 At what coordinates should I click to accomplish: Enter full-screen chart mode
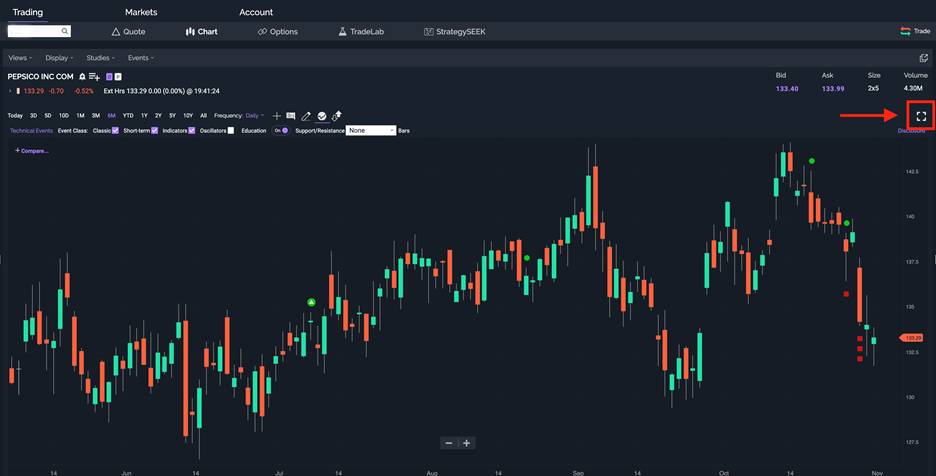(x=921, y=116)
